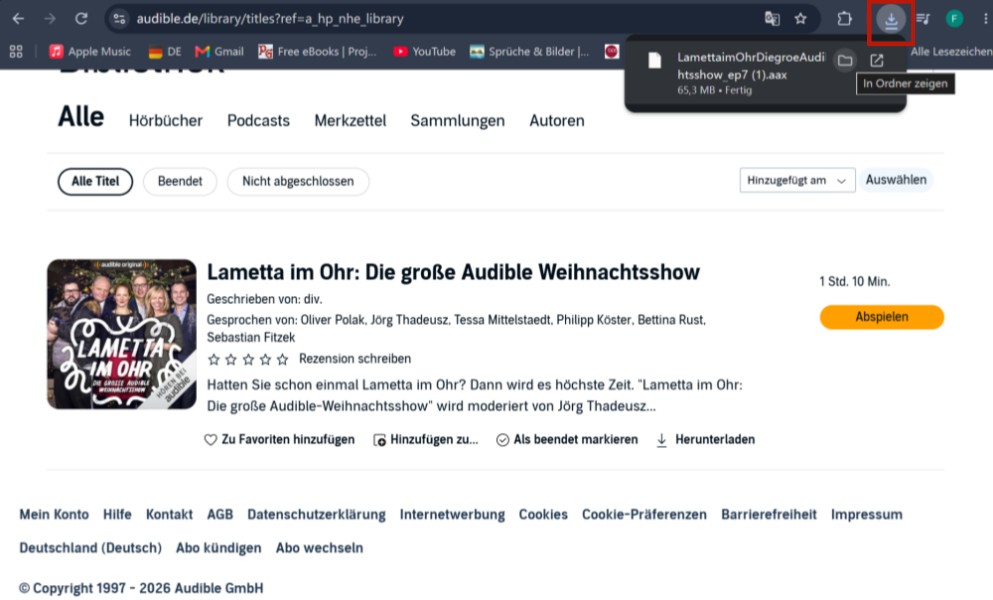The height and width of the screenshot is (600, 993).
Task: Click the Lametta im Ohr cover thumbnail
Action: (122, 334)
